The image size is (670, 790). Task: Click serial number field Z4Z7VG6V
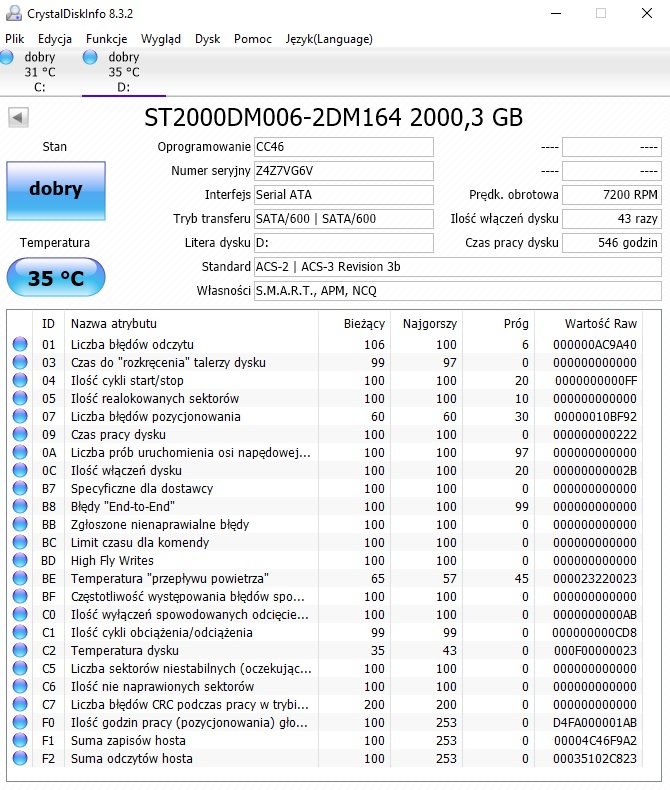click(x=344, y=171)
